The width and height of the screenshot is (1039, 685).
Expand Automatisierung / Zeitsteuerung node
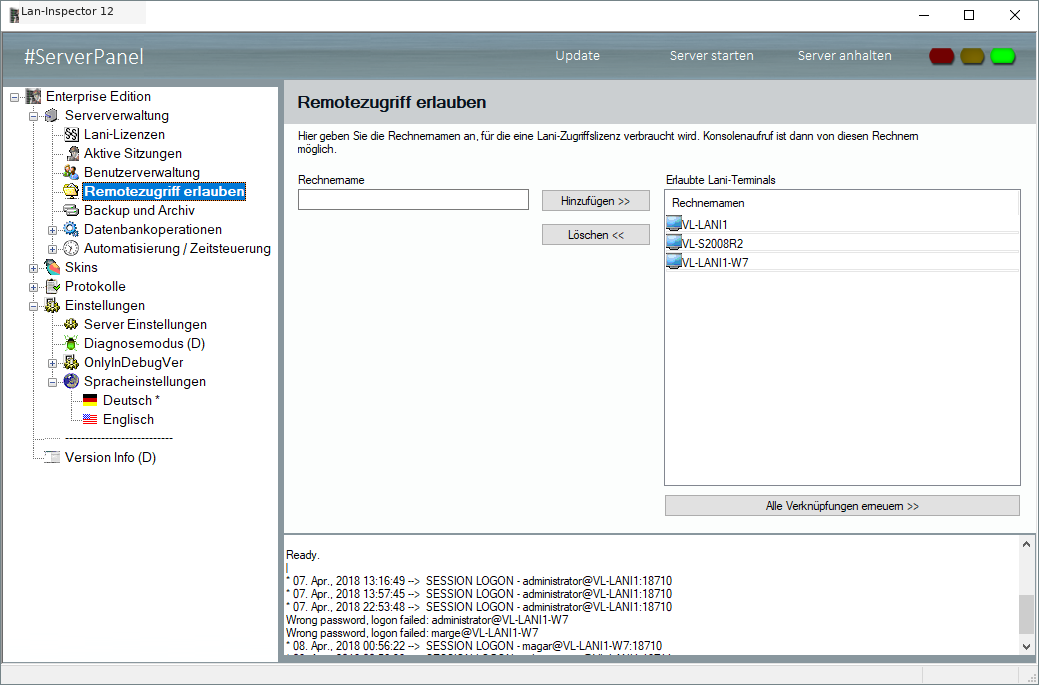click(52, 250)
